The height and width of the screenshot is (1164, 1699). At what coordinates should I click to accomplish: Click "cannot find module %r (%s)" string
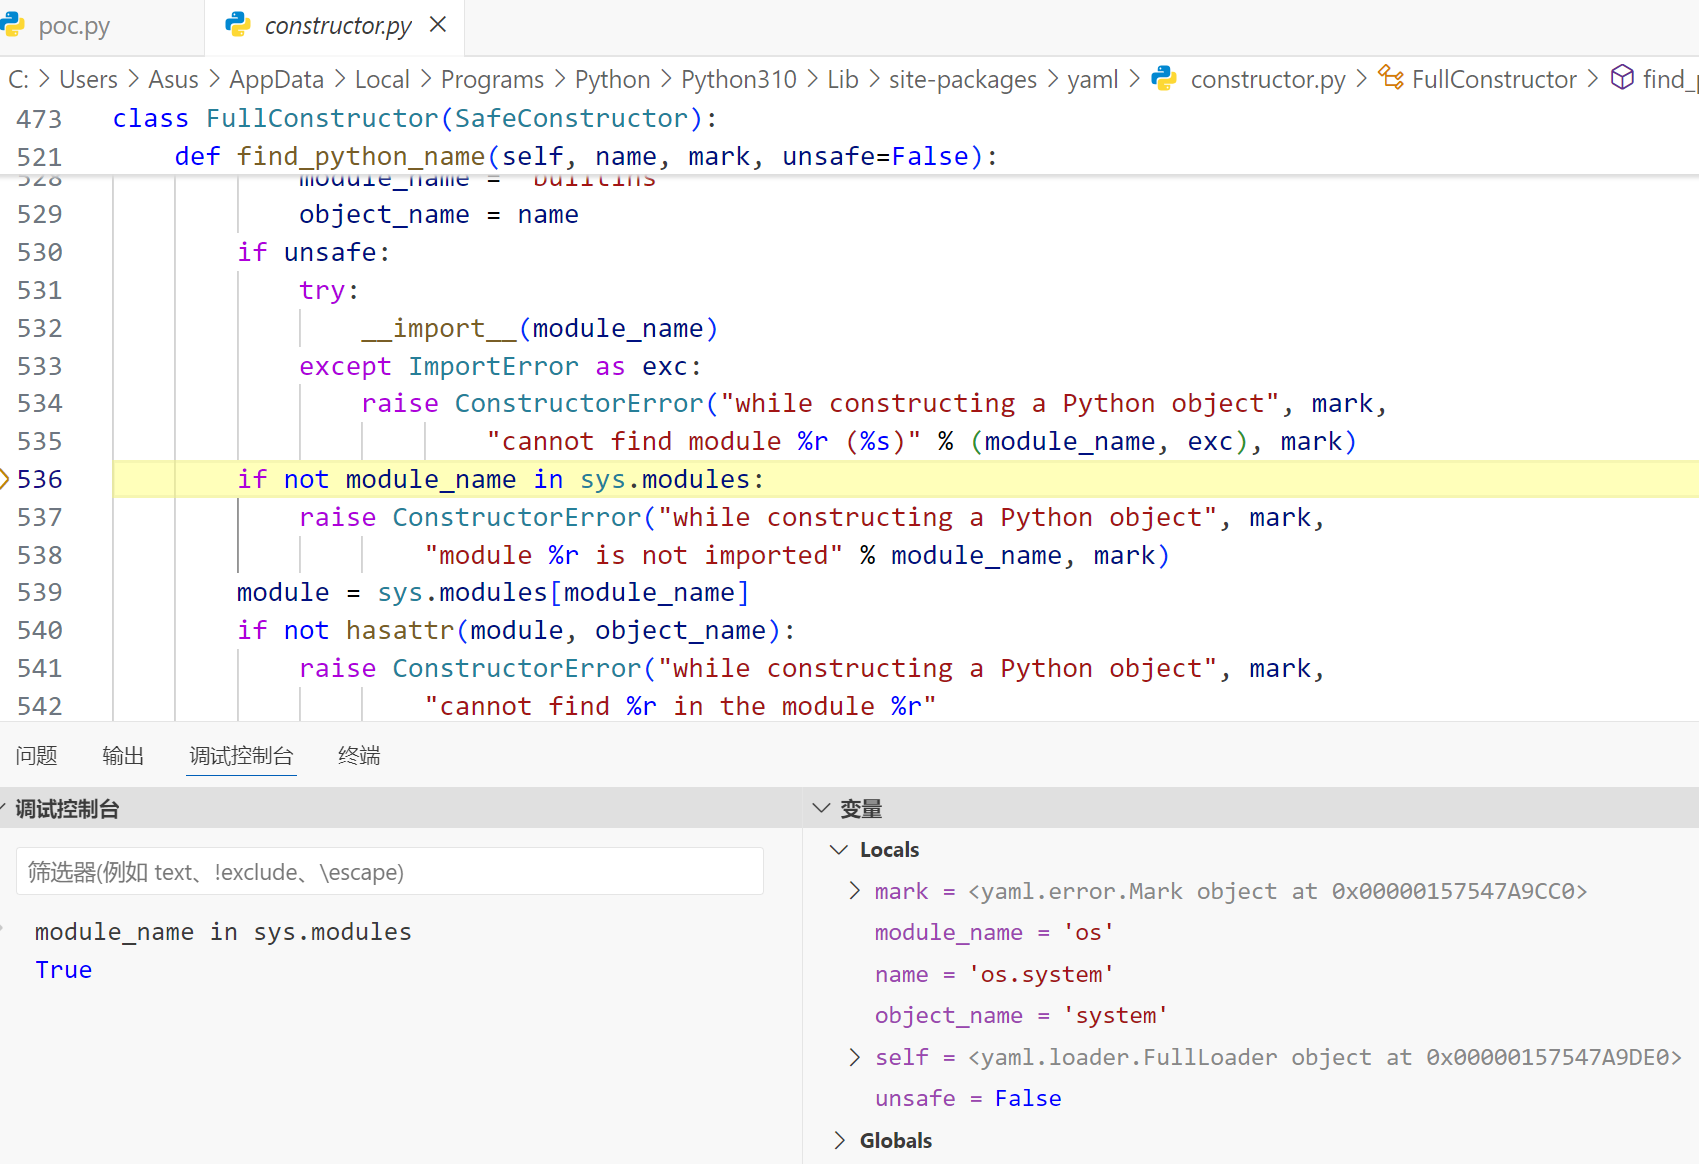(704, 442)
